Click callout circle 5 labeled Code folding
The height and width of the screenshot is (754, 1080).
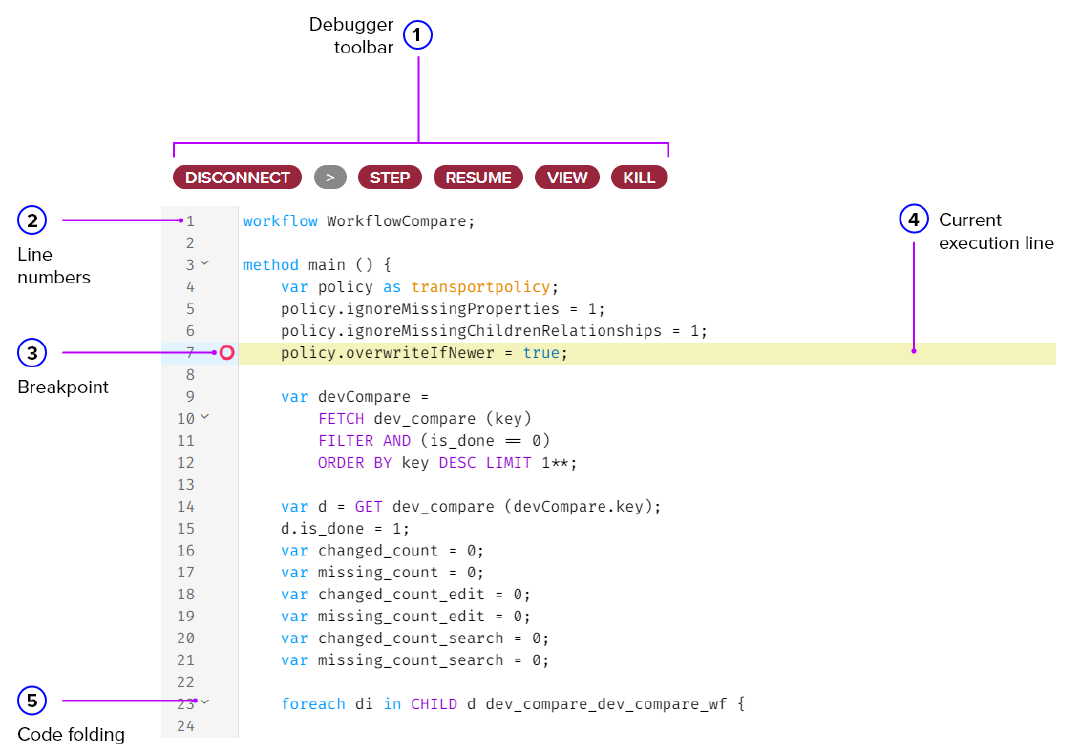(x=32, y=700)
